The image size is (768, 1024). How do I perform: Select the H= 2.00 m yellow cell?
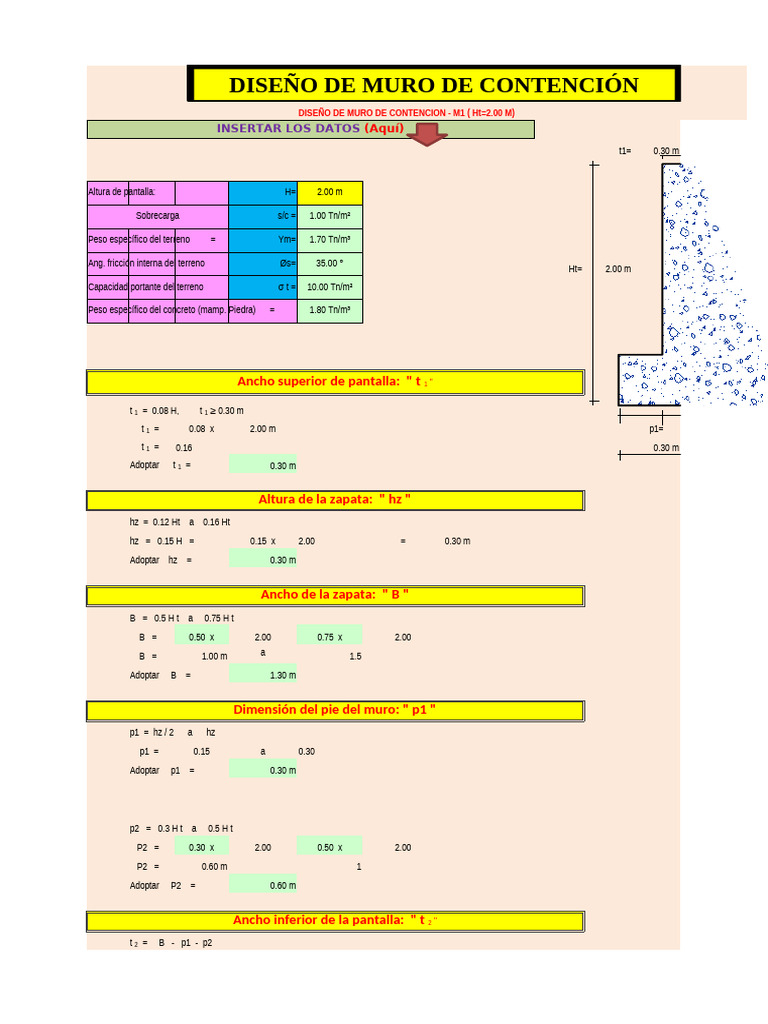[330, 192]
